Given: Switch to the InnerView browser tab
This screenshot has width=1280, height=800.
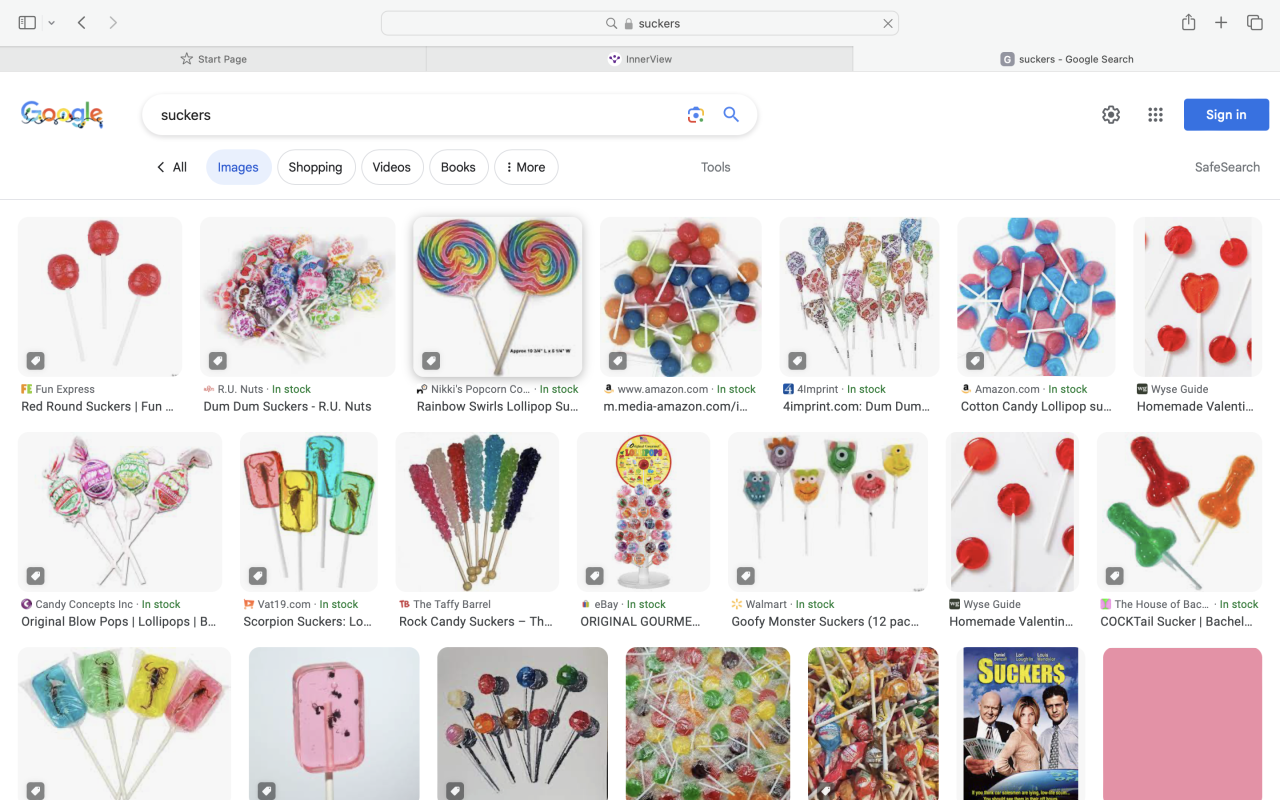Looking at the screenshot, I should pos(640,59).
